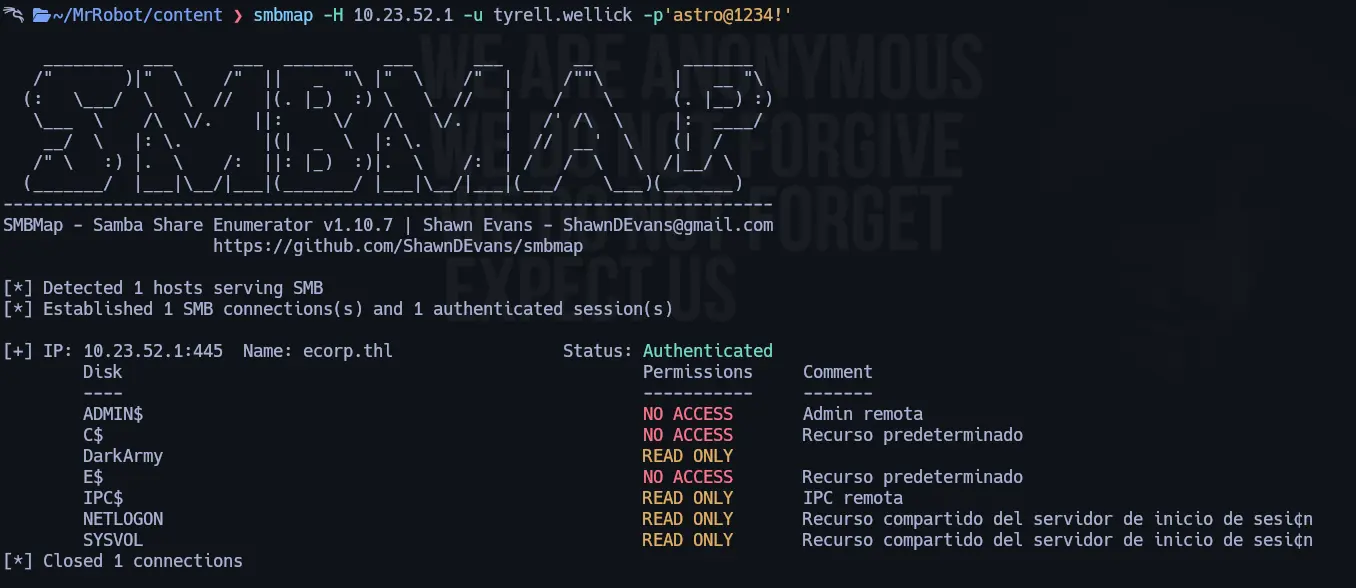The image size is (1356, 588).
Task: Click the IPC$ share entry
Action: 102,498
